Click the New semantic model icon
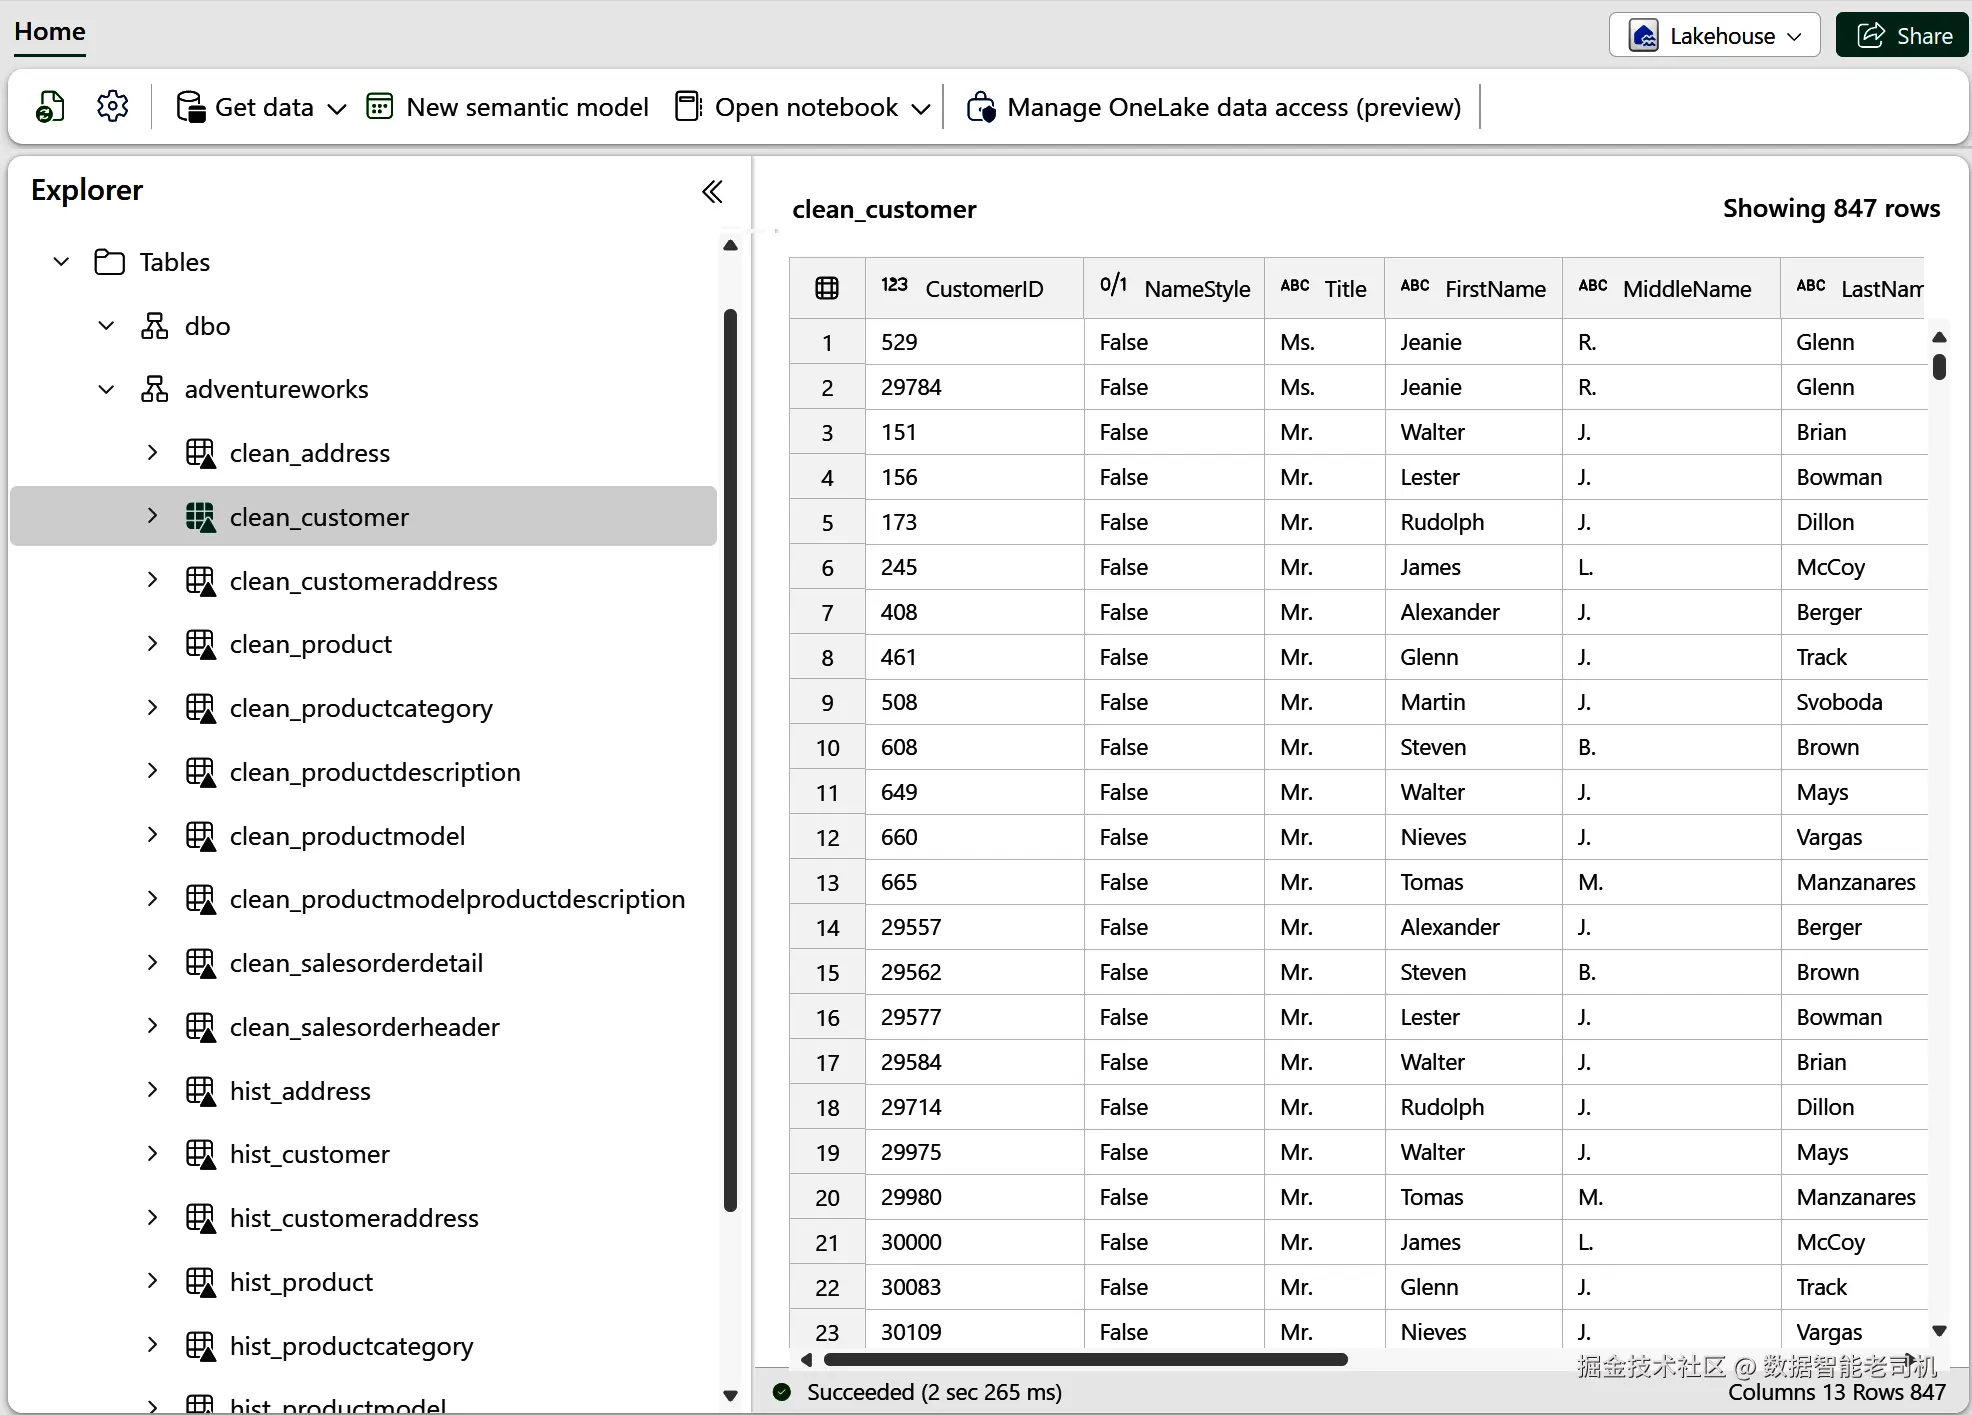Viewport: 1972px width, 1415px height. tap(379, 107)
